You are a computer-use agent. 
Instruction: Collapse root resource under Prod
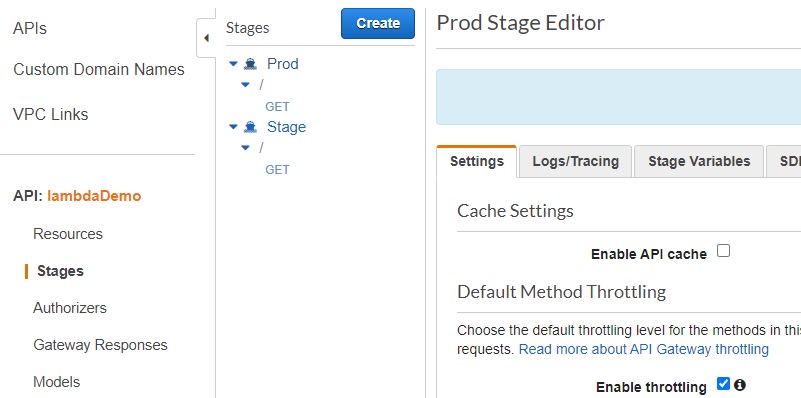(x=245, y=85)
